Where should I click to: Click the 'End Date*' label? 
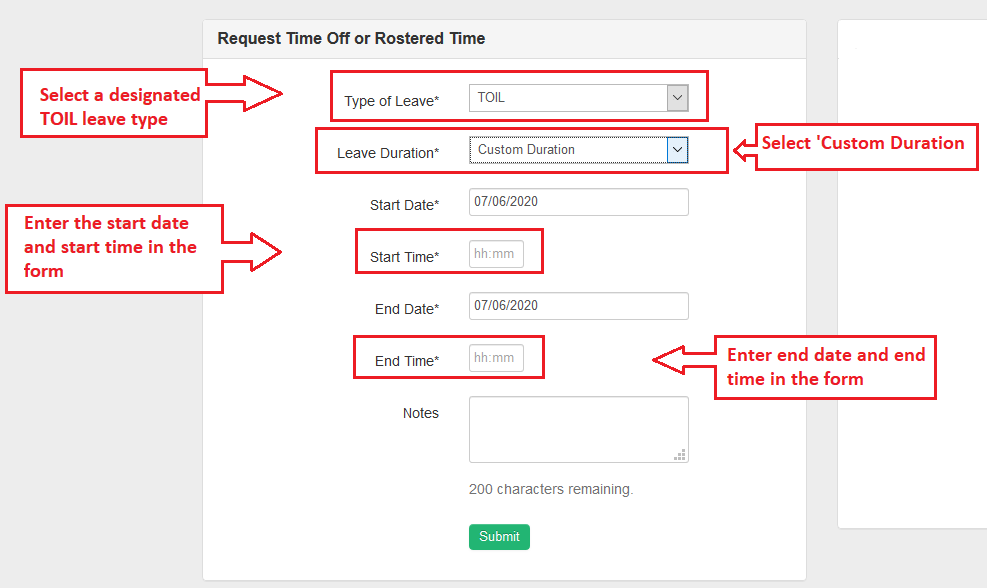pyautogui.click(x=407, y=309)
